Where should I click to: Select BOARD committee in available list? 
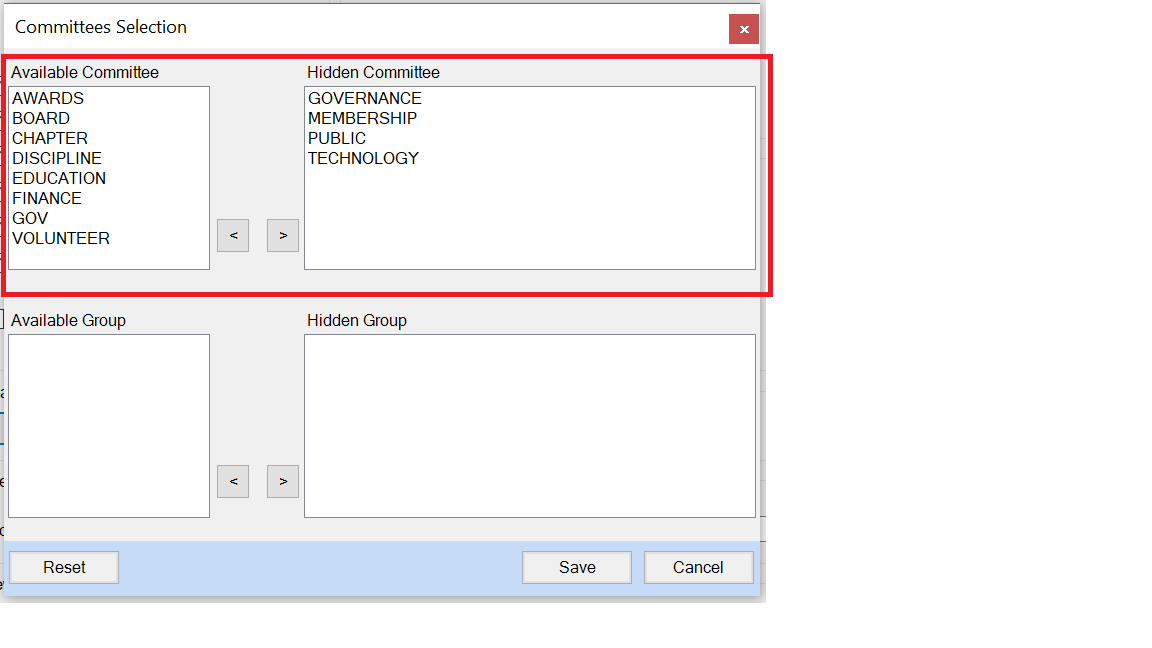click(x=41, y=118)
